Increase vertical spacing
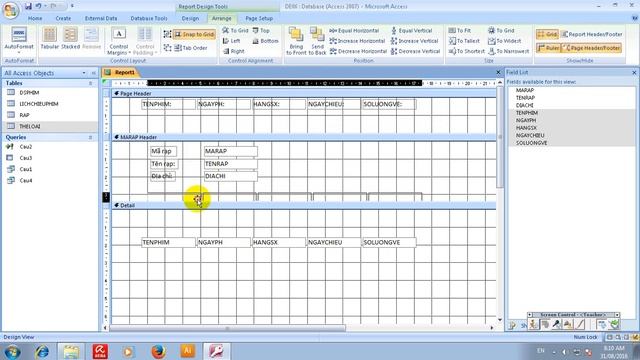Image resolution: width=640 pixels, height=360 pixels. pos(414,41)
